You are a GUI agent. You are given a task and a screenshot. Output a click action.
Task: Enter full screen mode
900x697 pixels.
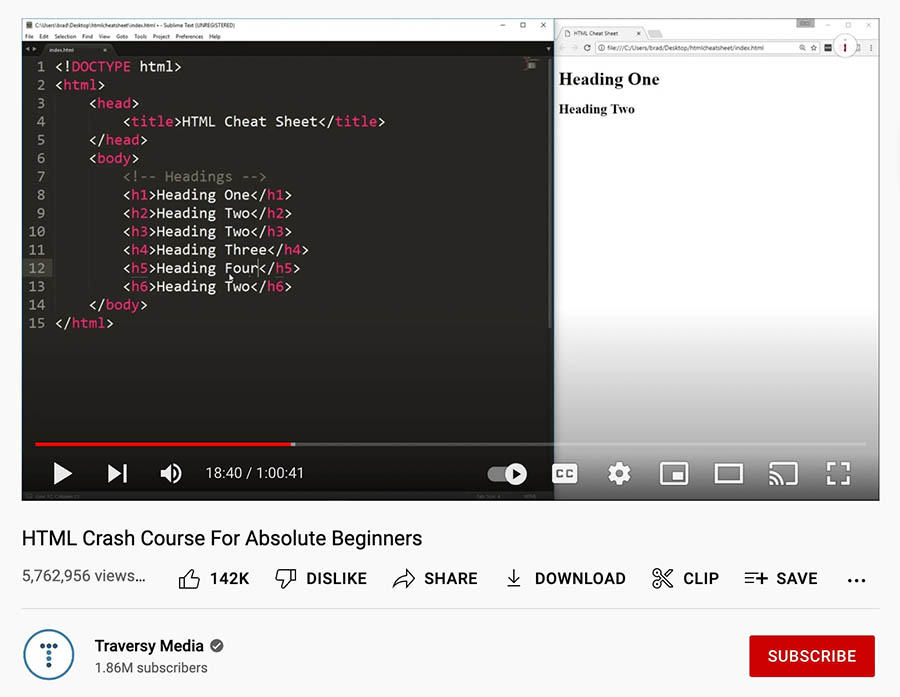coord(837,473)
